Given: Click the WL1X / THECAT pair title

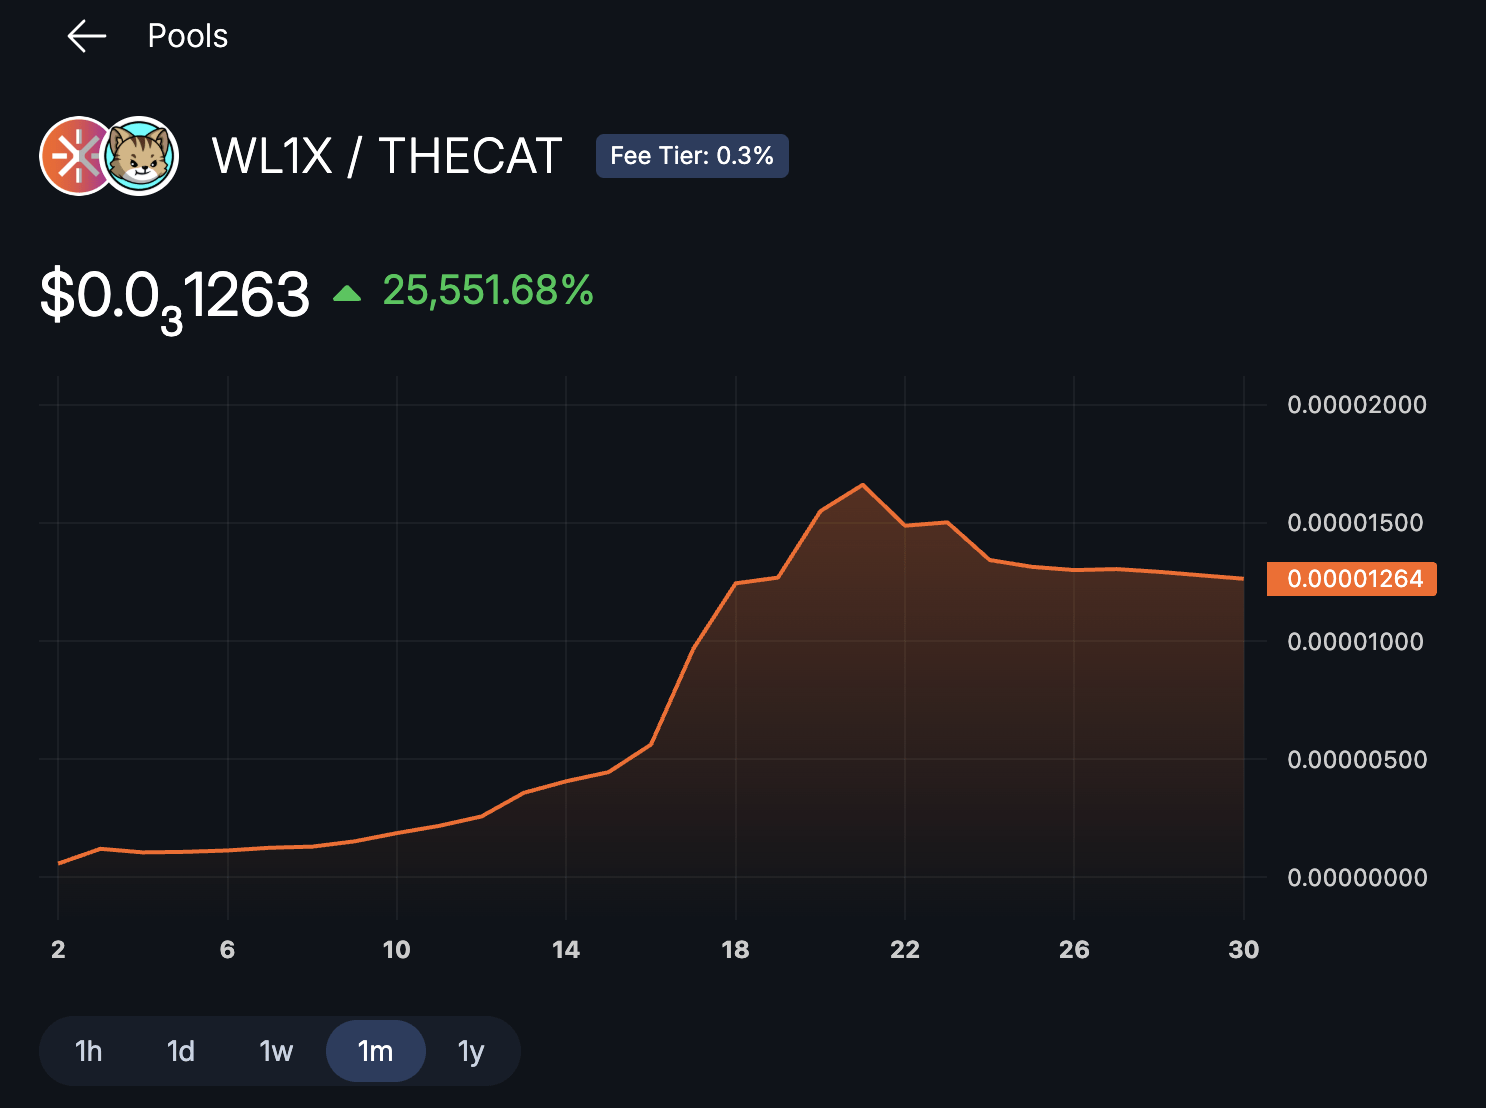Looking at the screenshot, I should [387, 157].
